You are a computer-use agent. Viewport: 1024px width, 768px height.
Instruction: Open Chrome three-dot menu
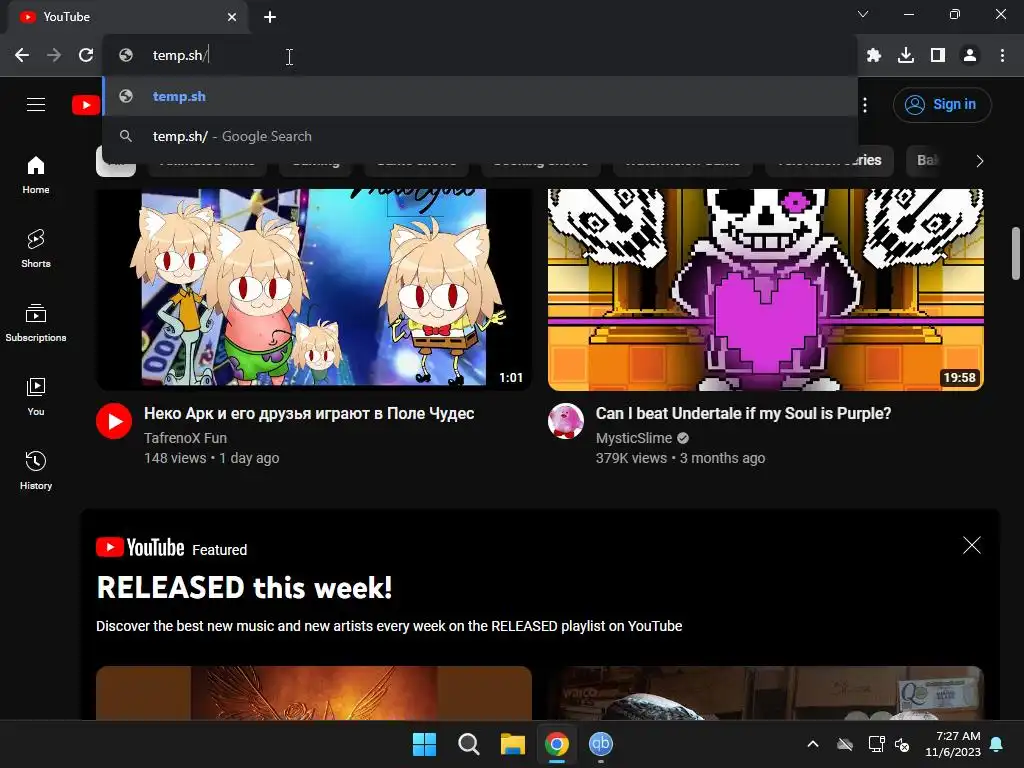pyautogui.click(x=1002, y=56)
